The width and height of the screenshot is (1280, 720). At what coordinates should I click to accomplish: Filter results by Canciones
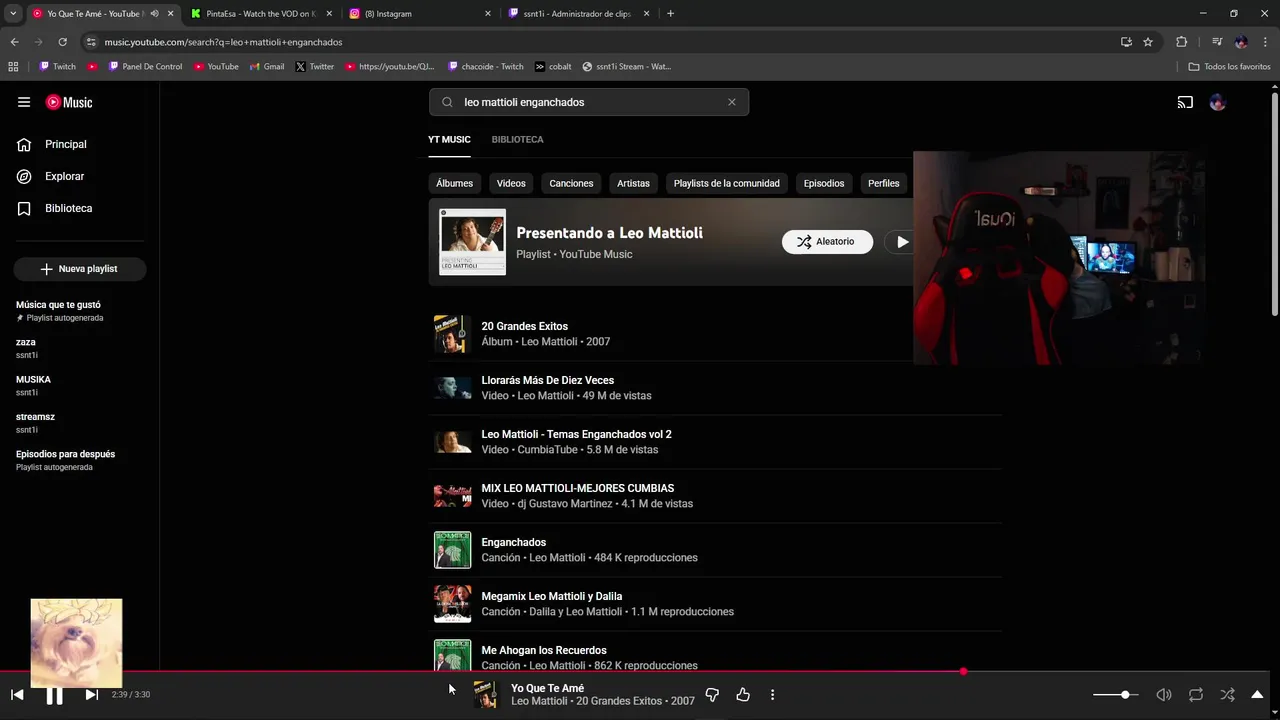click(x=571, y=183)
